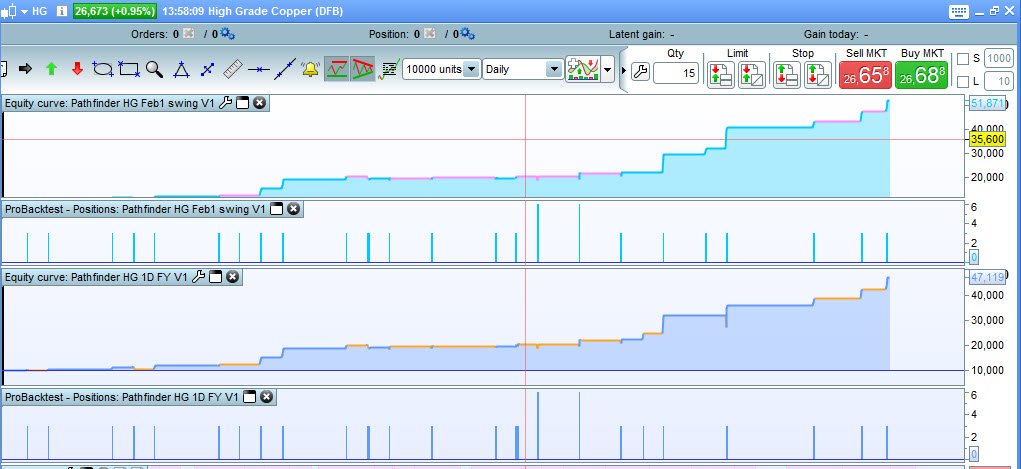Select the horizontal line tool

(x=259, y=69)
